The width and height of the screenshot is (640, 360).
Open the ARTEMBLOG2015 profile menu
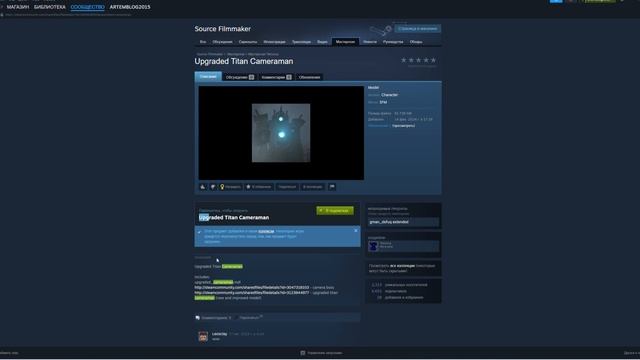tap(130, 7)
